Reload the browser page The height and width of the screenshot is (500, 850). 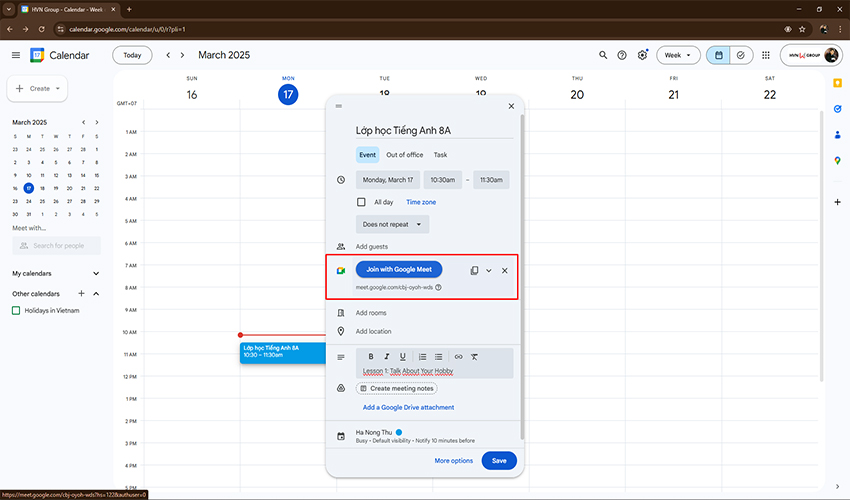[41, 29]
